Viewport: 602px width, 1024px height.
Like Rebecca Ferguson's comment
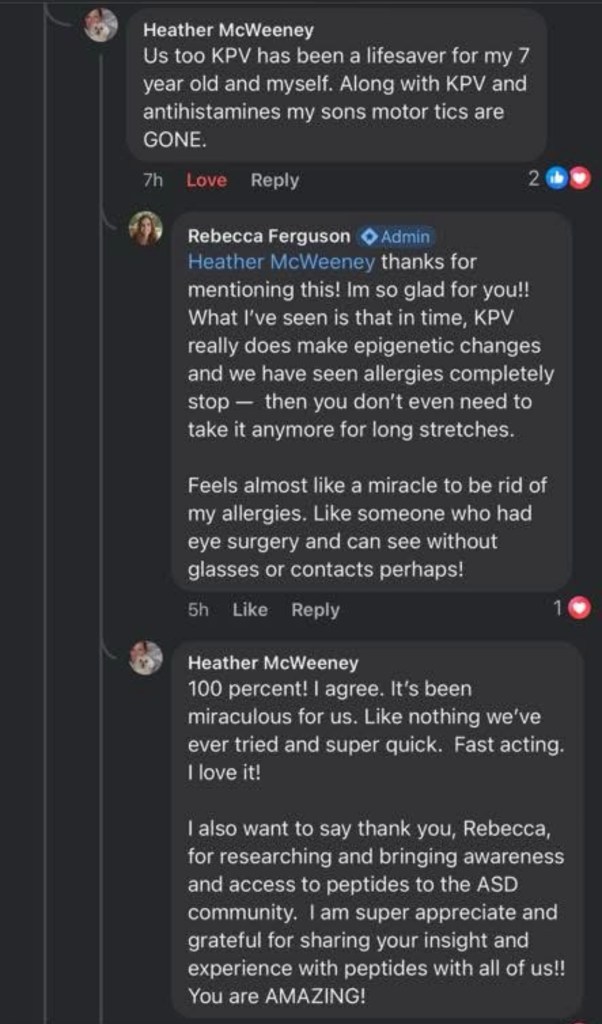pyautogui.click(x=250, y=609)
